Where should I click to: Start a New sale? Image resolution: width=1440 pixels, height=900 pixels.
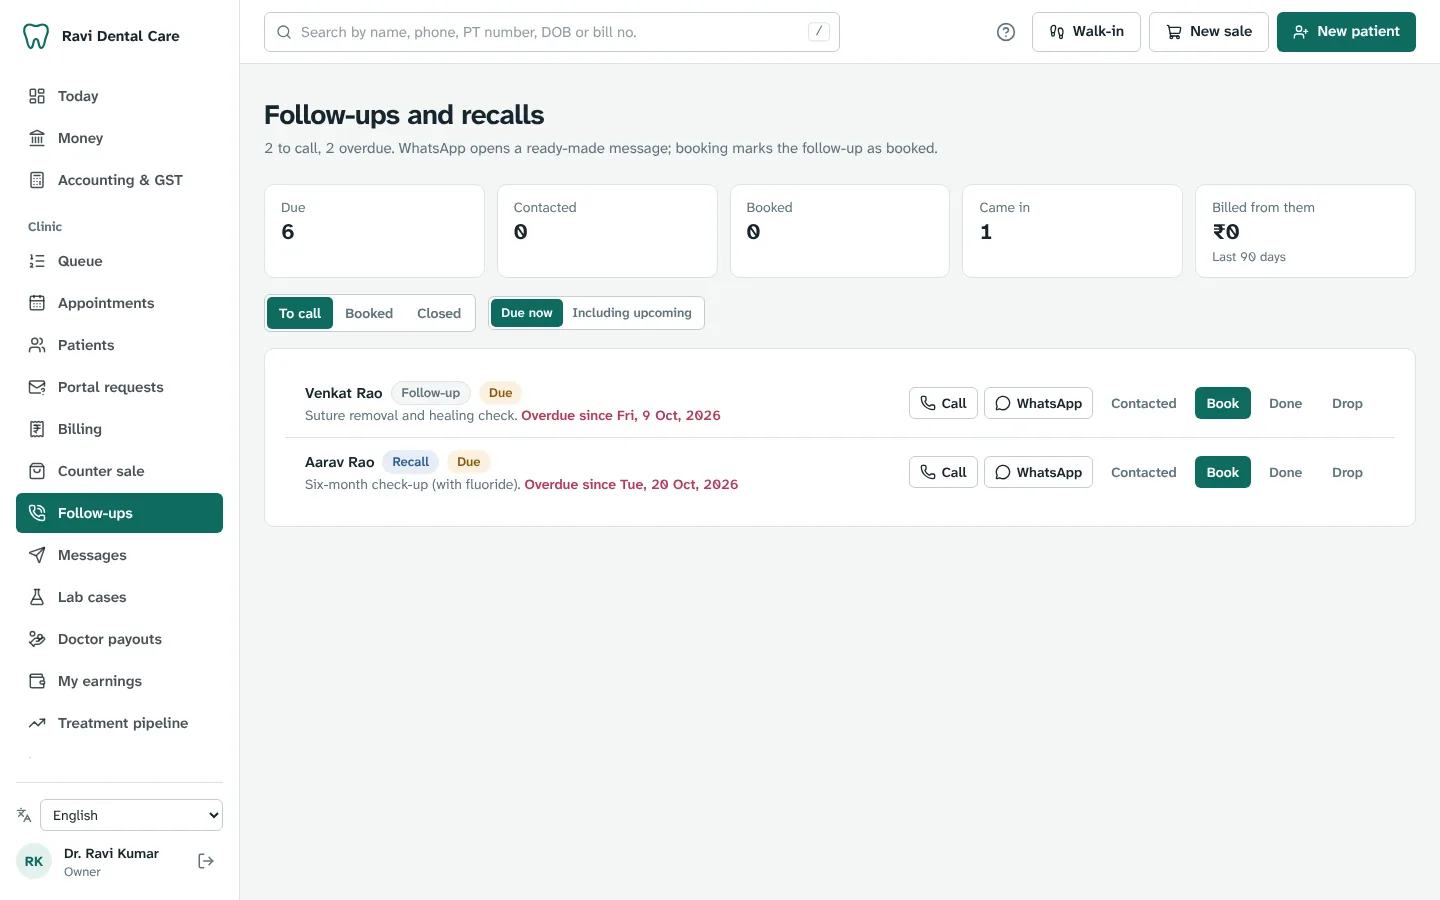[x=1209, y=32]
